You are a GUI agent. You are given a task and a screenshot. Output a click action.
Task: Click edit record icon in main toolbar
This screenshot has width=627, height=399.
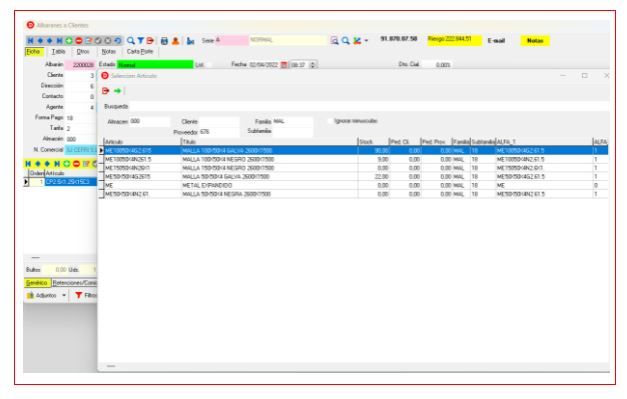coord(88,41)
